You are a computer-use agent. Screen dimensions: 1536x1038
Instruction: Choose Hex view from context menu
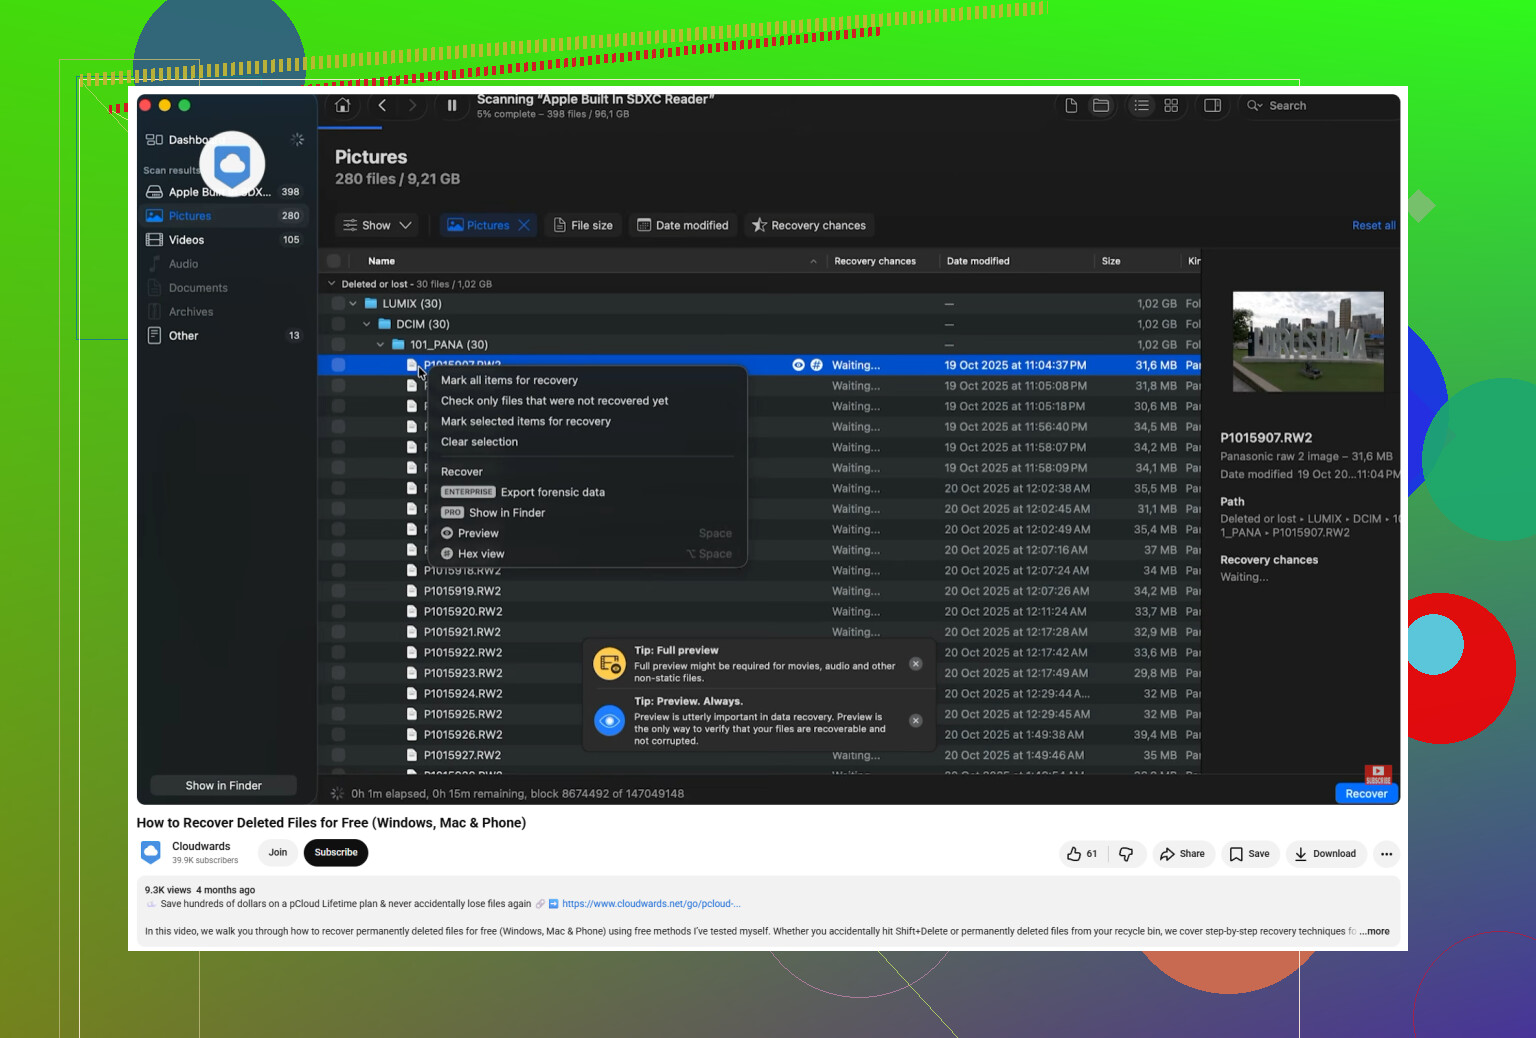(588, 553)
